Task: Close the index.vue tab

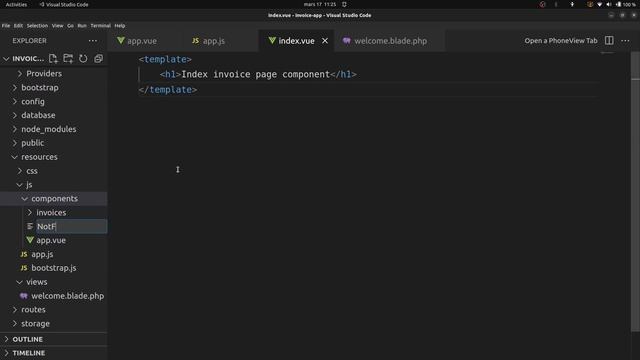Action: click(x=325, y=41)
